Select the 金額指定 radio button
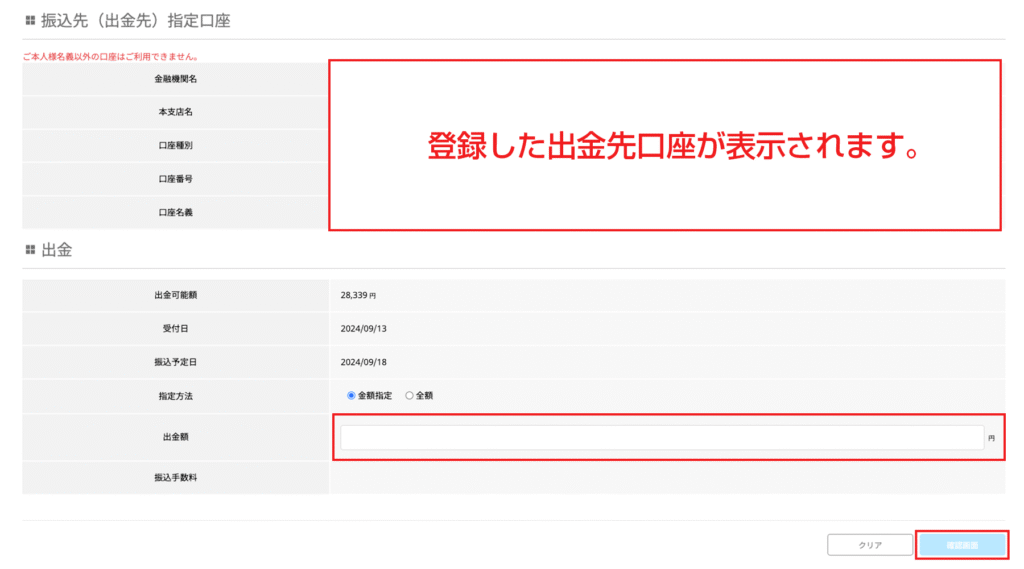Viewport: 1024px width, 569px height. pos(351,396)
